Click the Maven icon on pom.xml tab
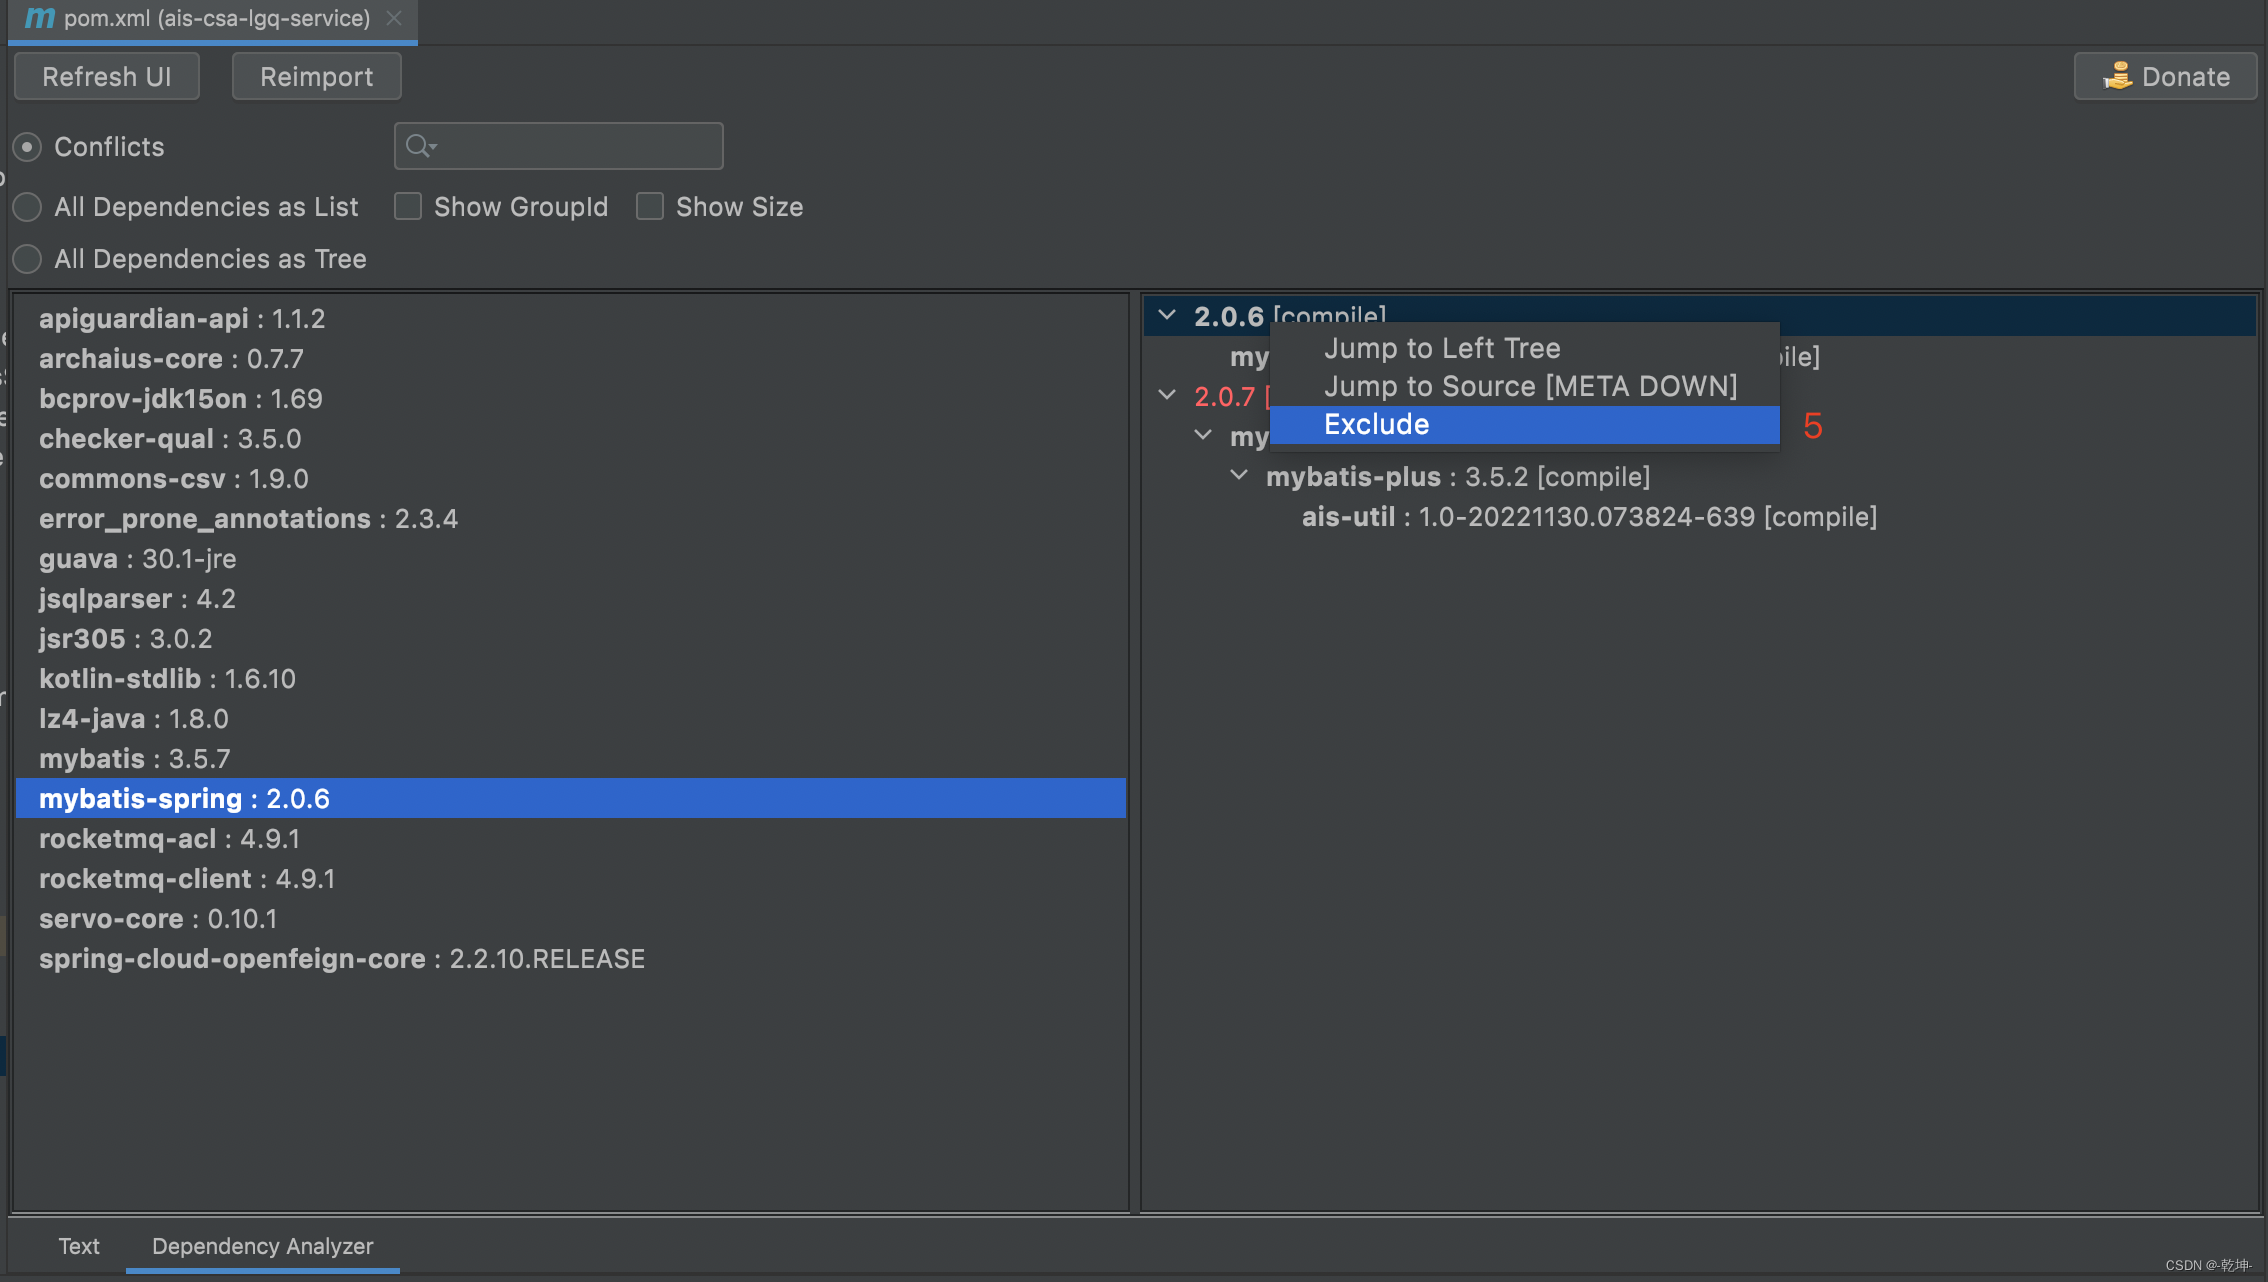 point(40,18)
